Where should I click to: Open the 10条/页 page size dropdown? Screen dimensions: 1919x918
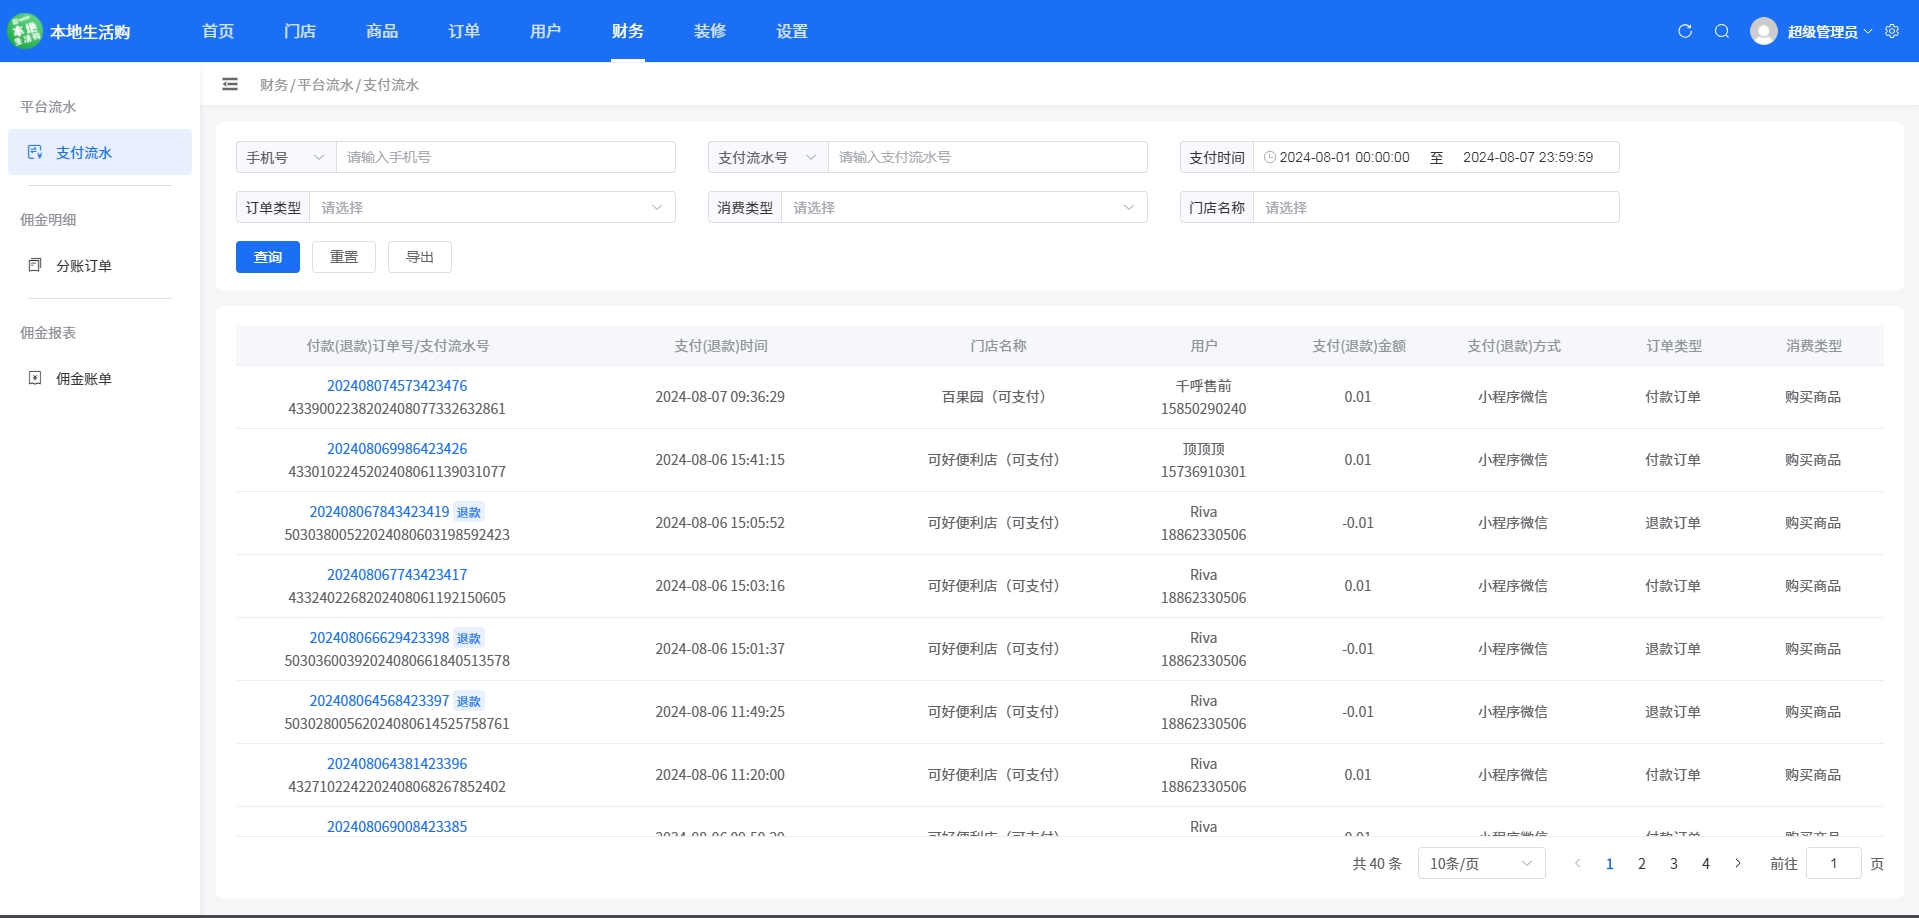coord(1482,863)
